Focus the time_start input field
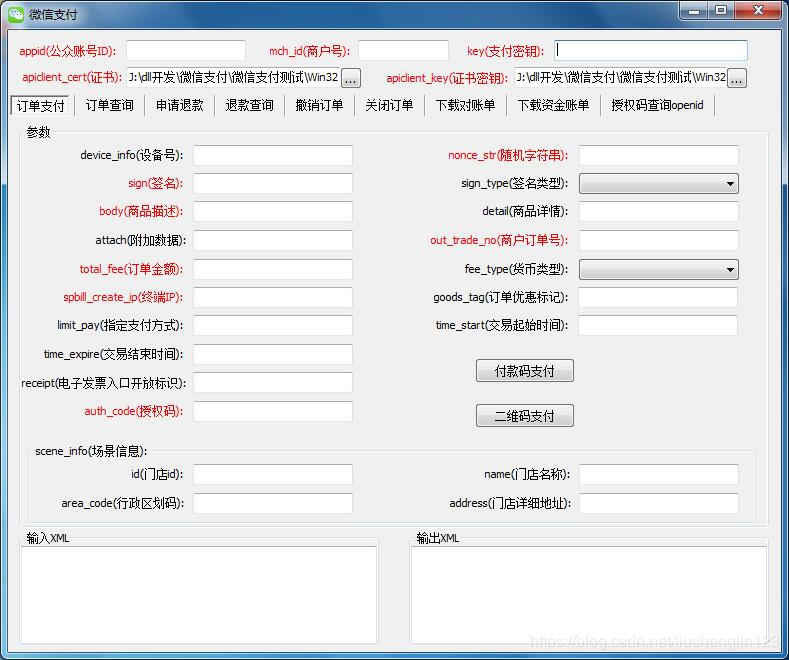This screenshot has height=660, width=789. pyautogui.click(x=658, y=325)
